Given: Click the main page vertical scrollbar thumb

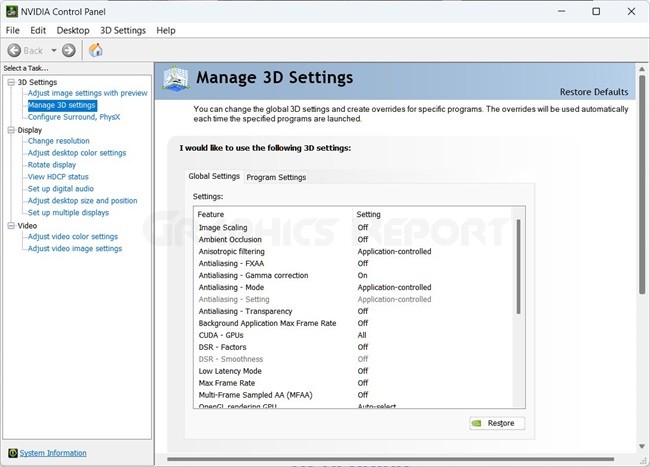Looking at the screenshot, I should tap(642, 184).
